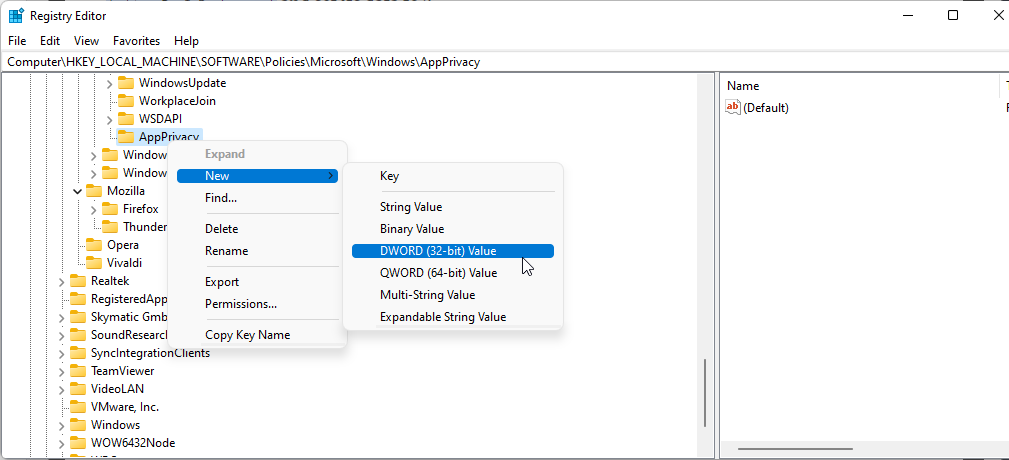Select Permissions... in the context menu
This screenshot has height=460, width=1009.
click(x=241, y=304)
